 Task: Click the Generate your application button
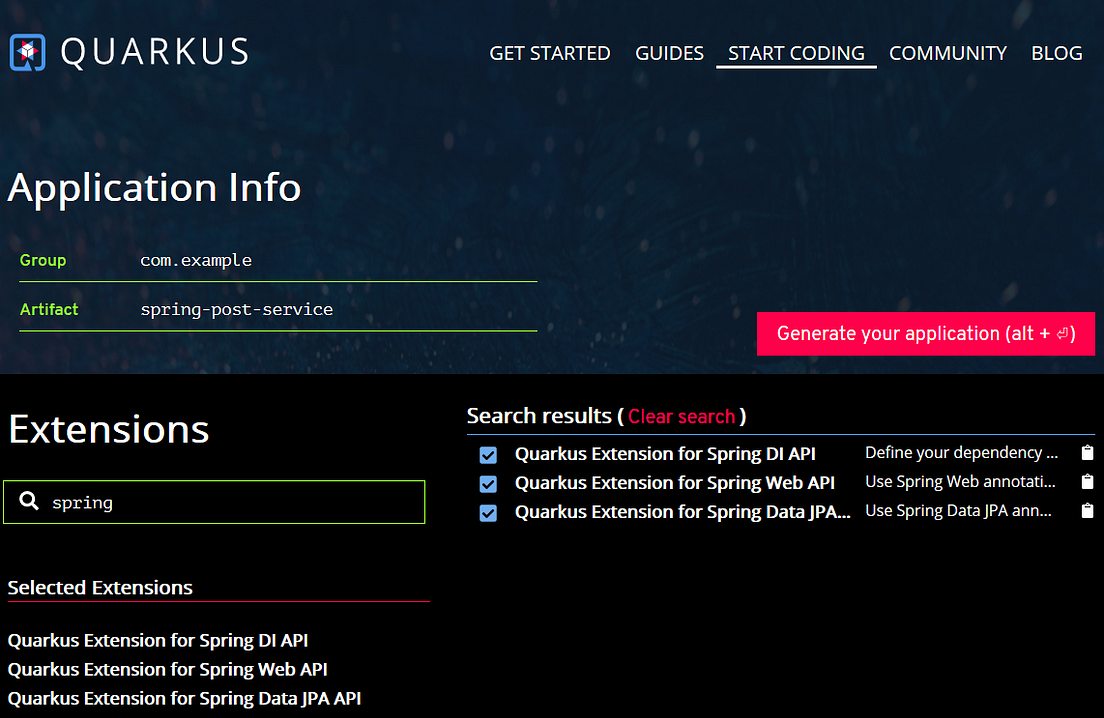click(925, 333)
